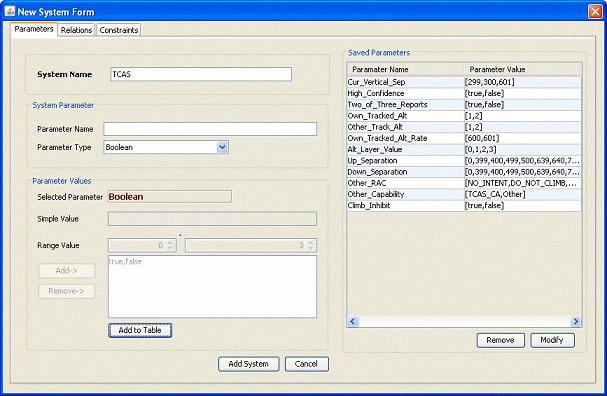This screenshot has width=607, height=396.
Task: Select the Other_RAC row
Action: [464, 183]
